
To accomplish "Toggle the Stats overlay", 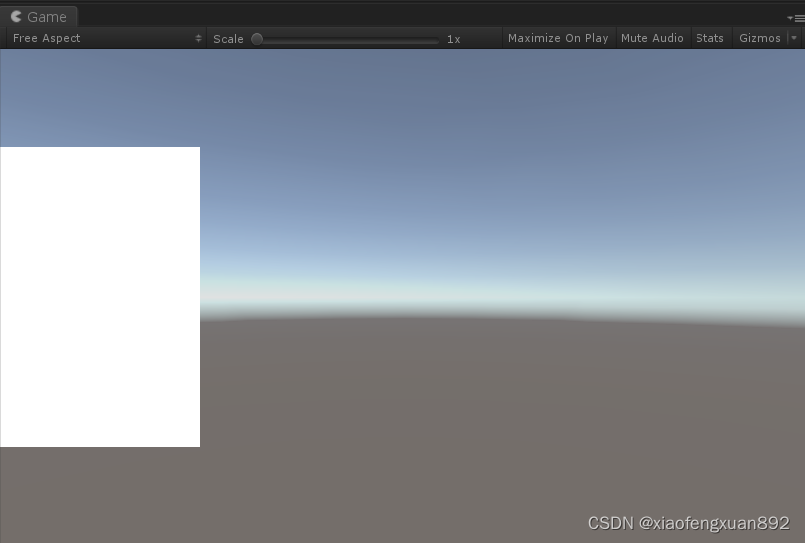I will tap(710, 38).
